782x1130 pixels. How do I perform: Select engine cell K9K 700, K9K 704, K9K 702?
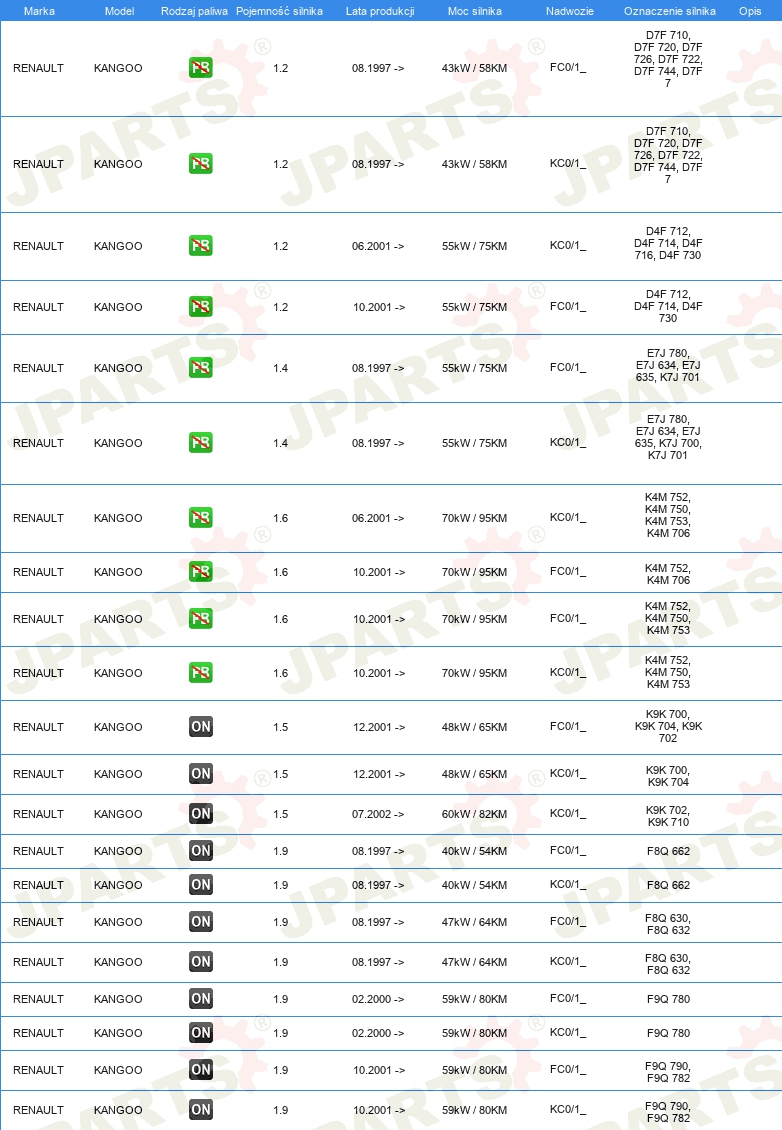click(668, 726)
